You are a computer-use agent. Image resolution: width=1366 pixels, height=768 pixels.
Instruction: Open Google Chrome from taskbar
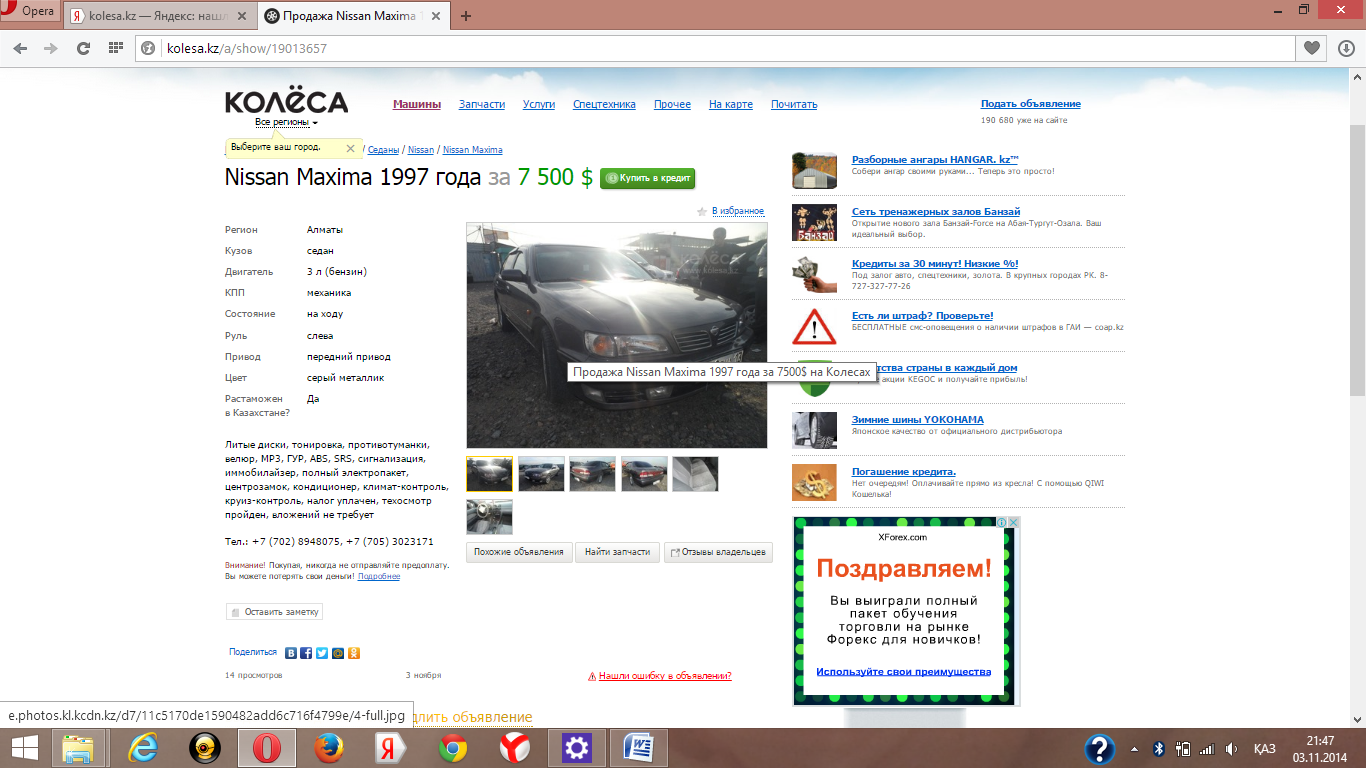(x=452, y=748)
